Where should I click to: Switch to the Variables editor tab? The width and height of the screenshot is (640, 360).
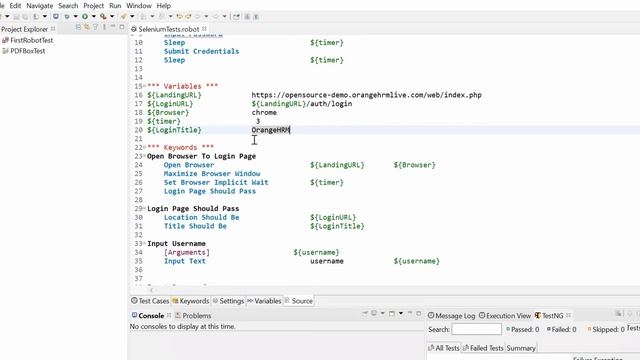(264, 301)
